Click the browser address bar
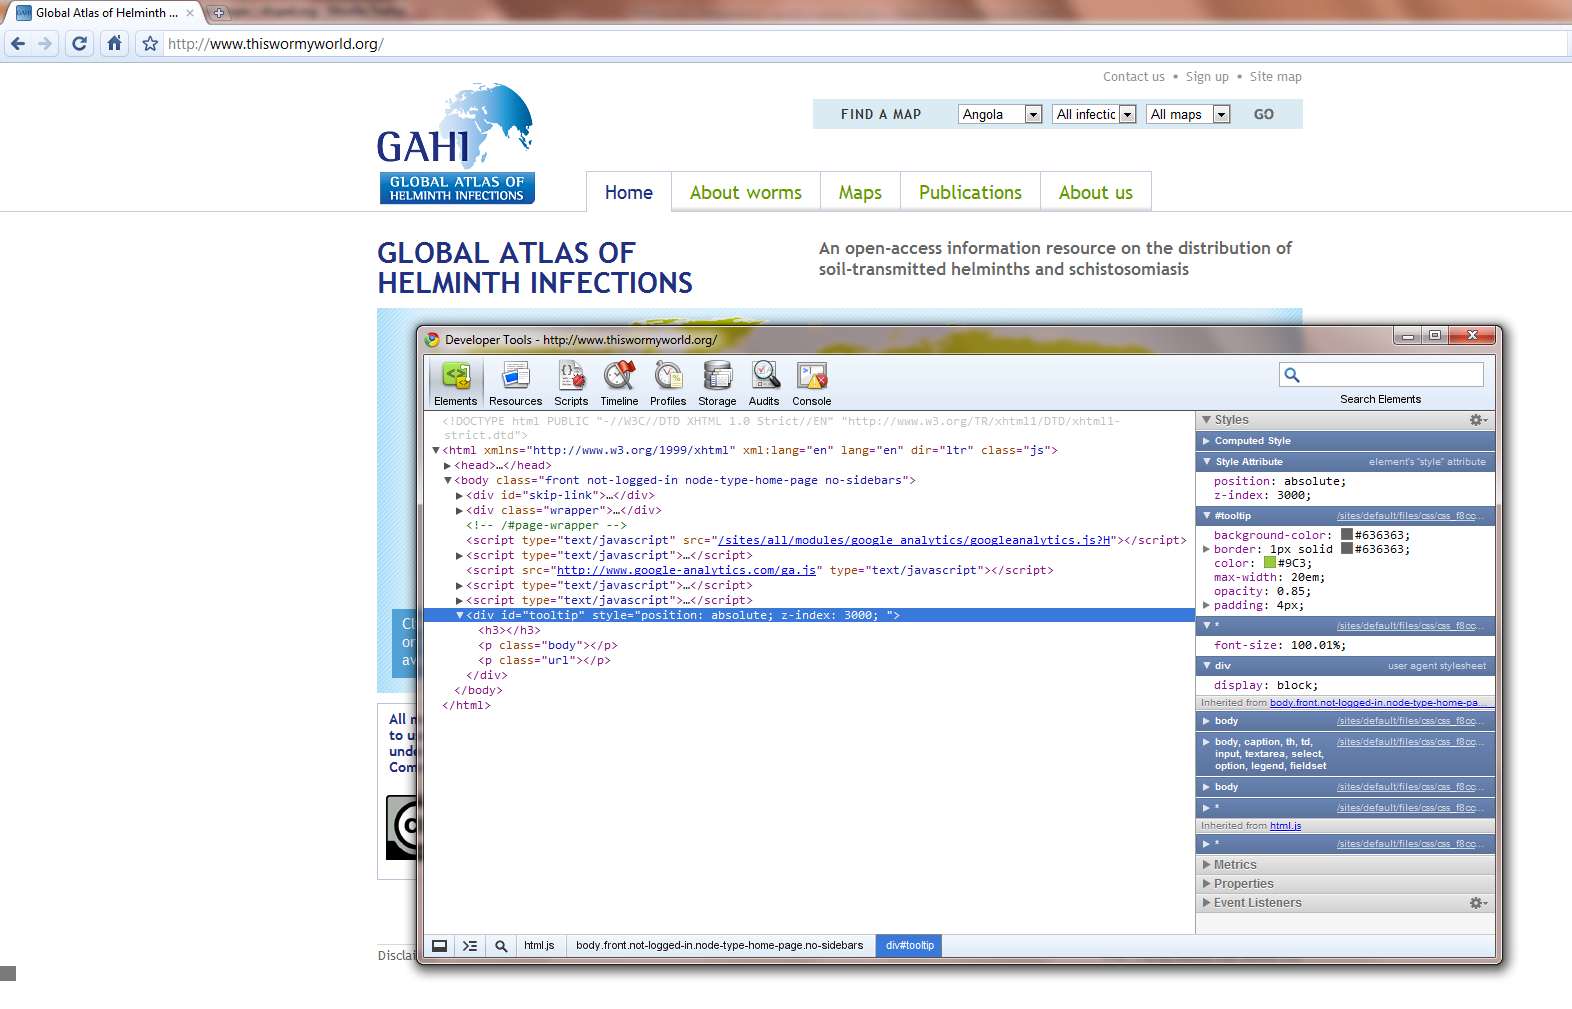The image size is (1572, 1009). [x=865, y=44]
